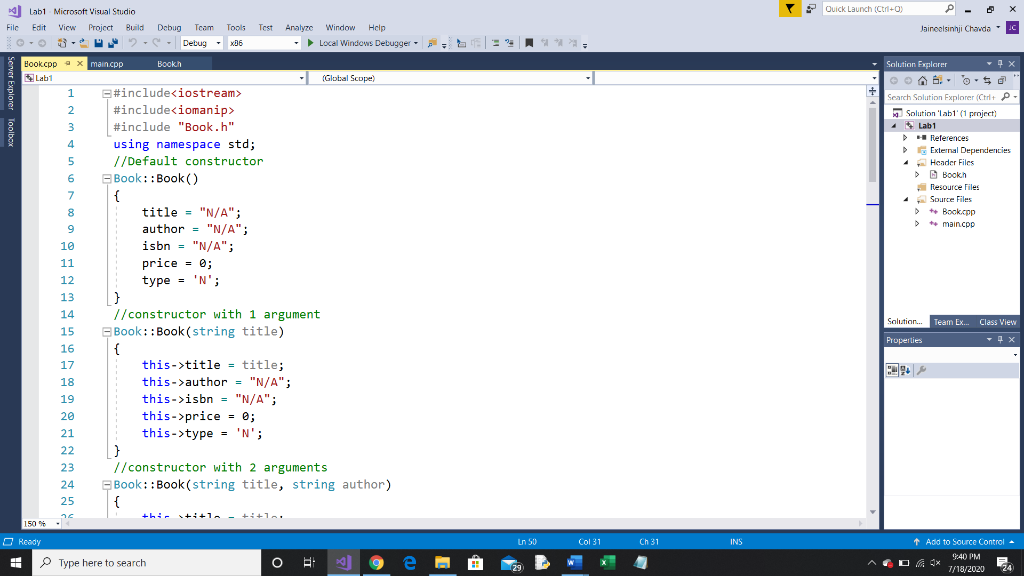Image resolution: width=1024 pixels, height=576 pixels.
Task: Expand the External Dependencies node
Action: [x=905, y=150]
